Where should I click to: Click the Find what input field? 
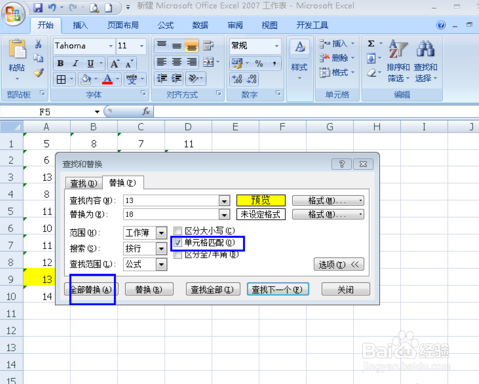pos(171,201)
